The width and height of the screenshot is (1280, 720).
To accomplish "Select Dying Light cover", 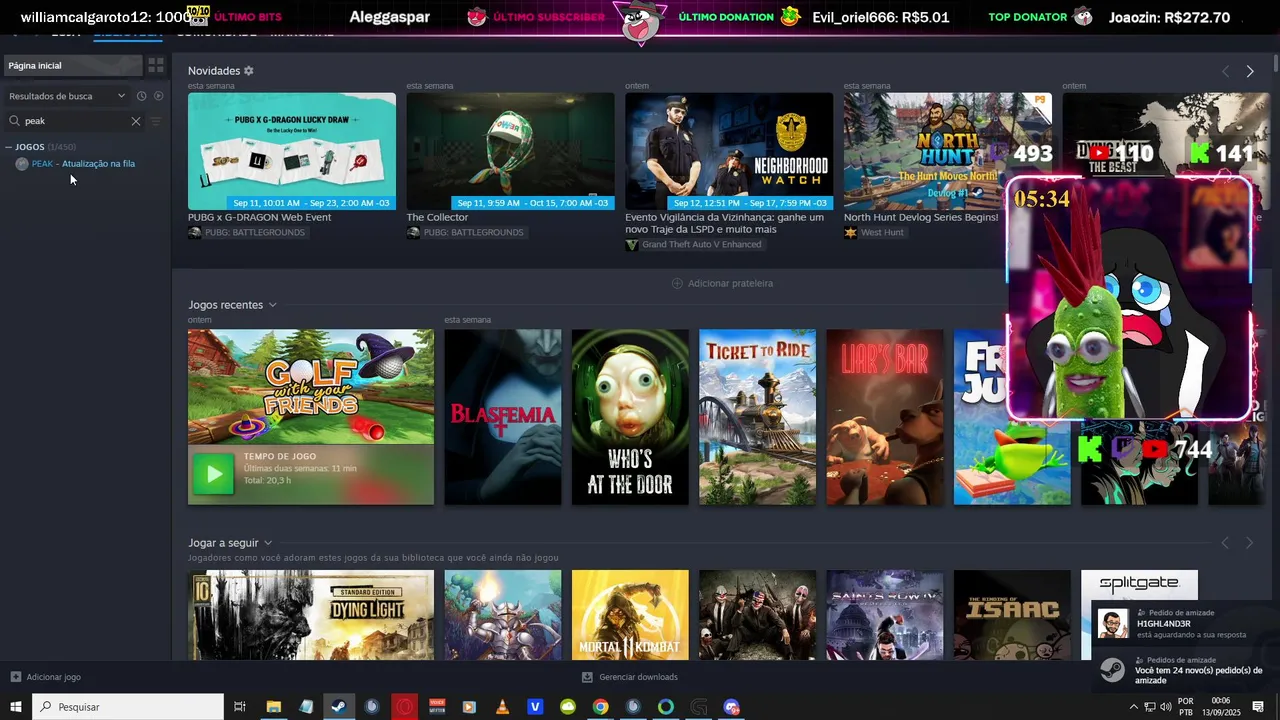I will point(311,615).
